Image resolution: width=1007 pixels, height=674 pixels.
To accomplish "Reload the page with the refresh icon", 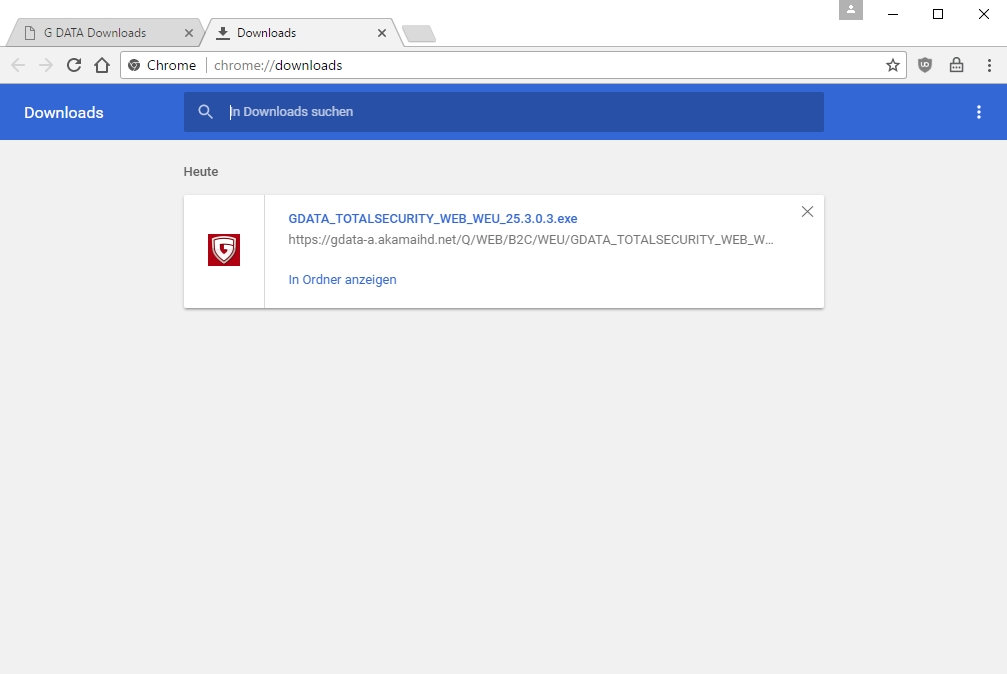I will click(x=74, y=65).
